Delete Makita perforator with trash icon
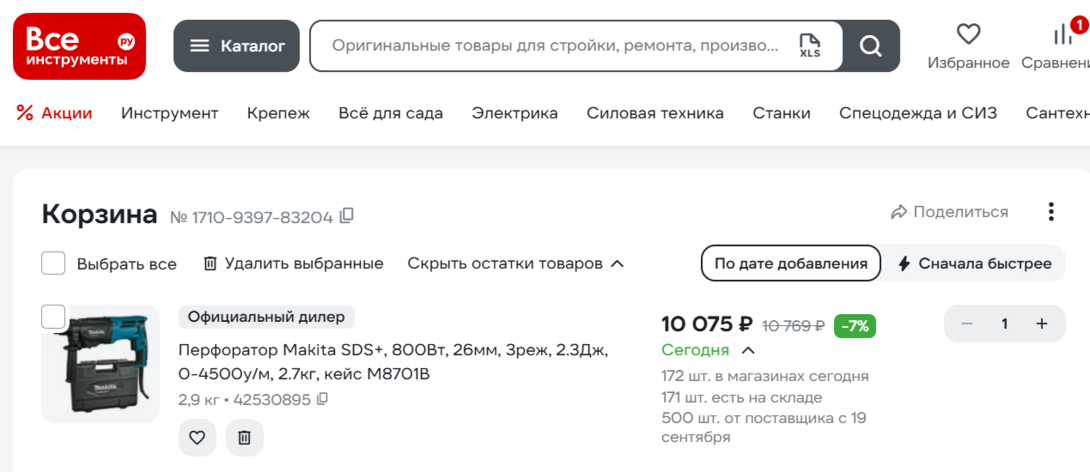 tap(244, 437)
